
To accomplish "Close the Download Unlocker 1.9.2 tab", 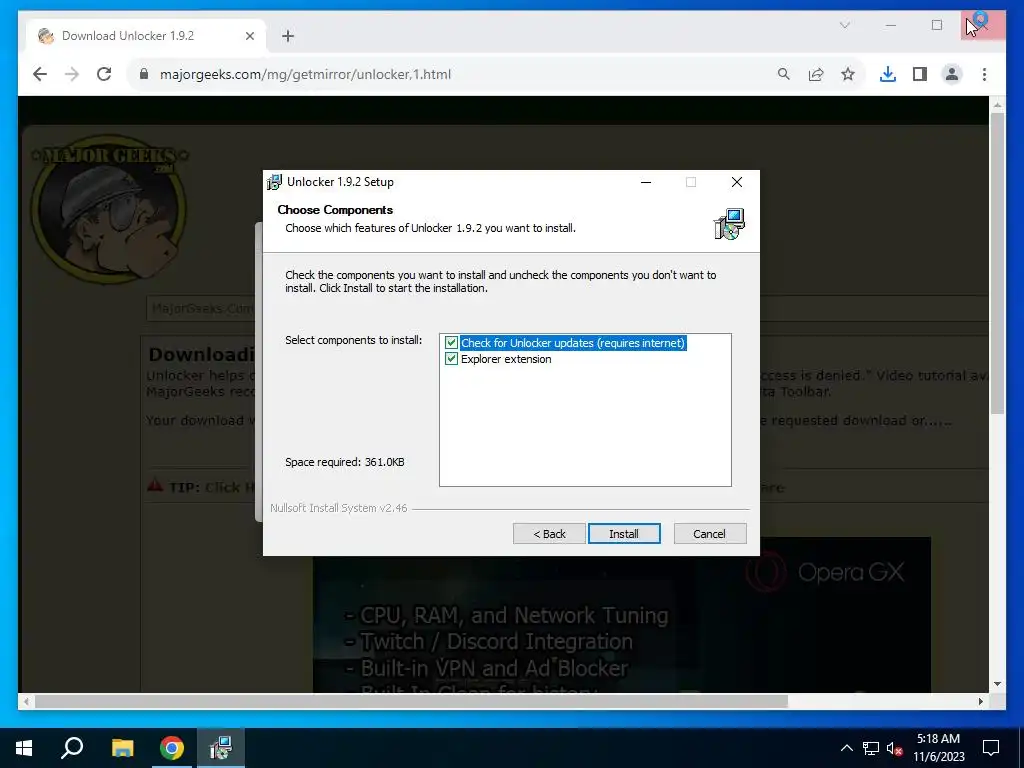I will (x=249, y=36).
